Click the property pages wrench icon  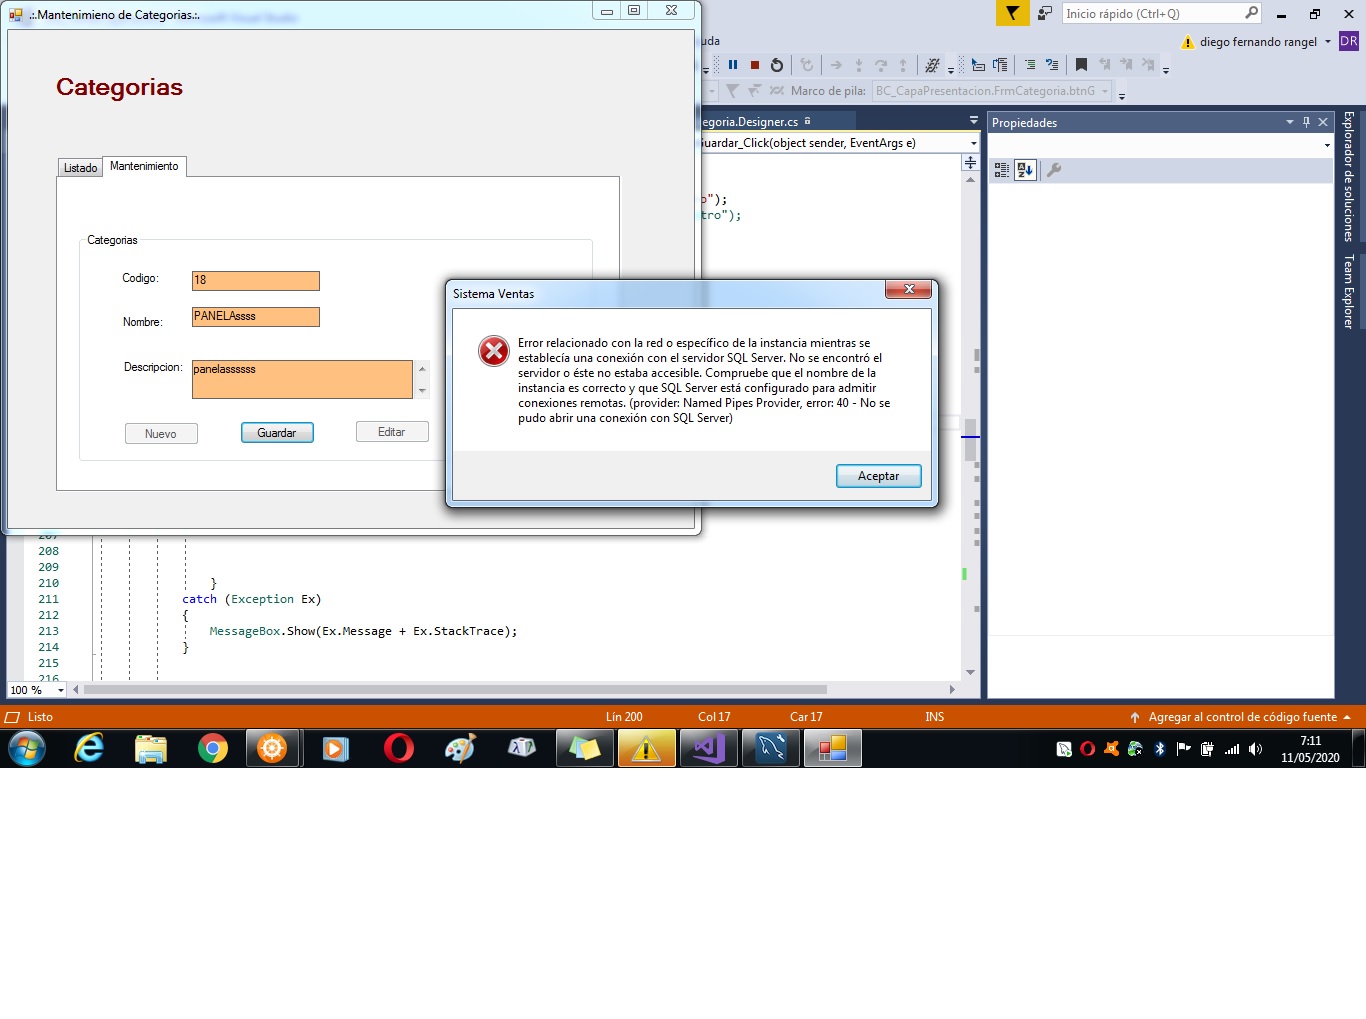(1054, 170)
